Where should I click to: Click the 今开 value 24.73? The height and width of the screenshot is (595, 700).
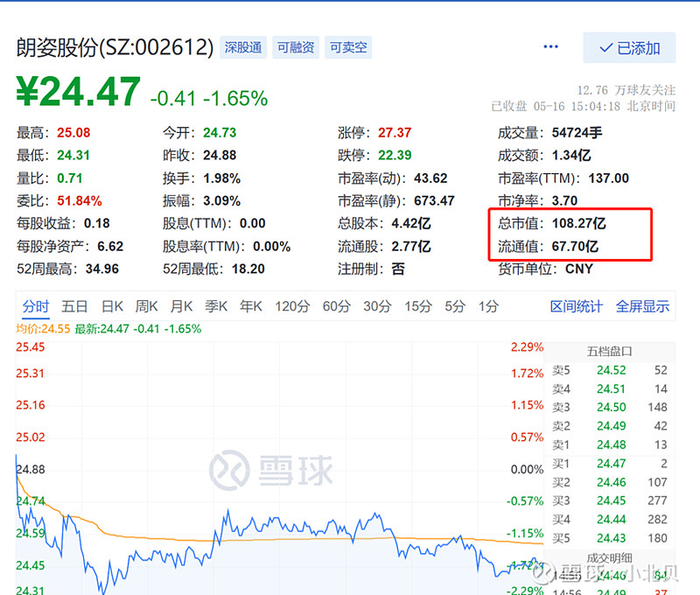pos(220,133)
